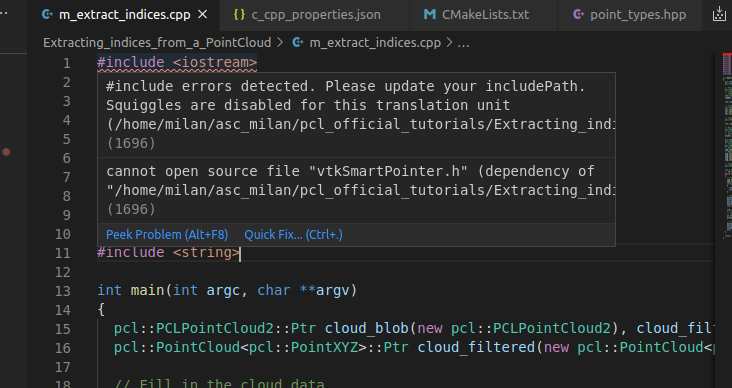This screenshot has width=732, height=388.
Task: Click the opening brace on line 14
Action: coord(101,310)
